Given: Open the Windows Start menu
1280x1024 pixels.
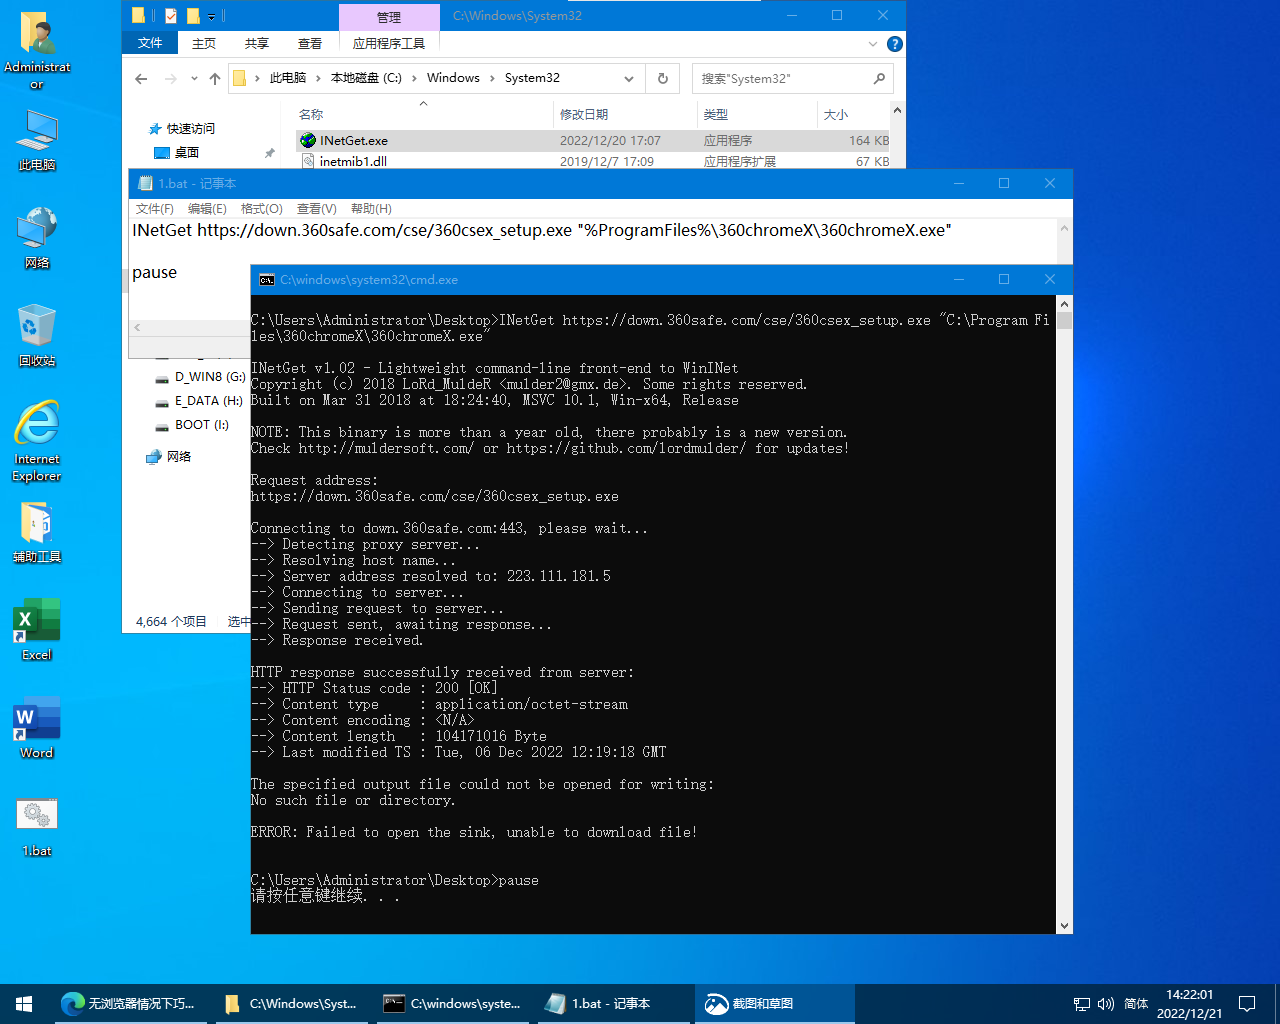Looking at the screenshot, I should pyautogui.click(x=24, y=1004).
